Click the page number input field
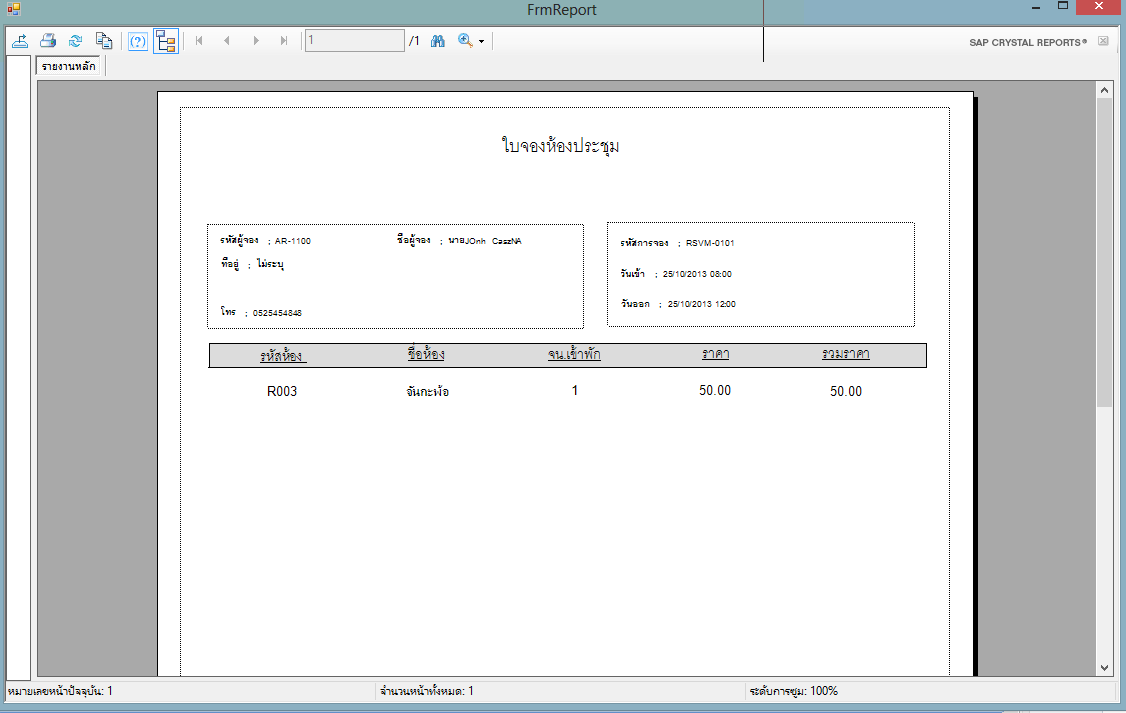Image resolution: width=1126 pixels, height=713 pixels. 353,41
